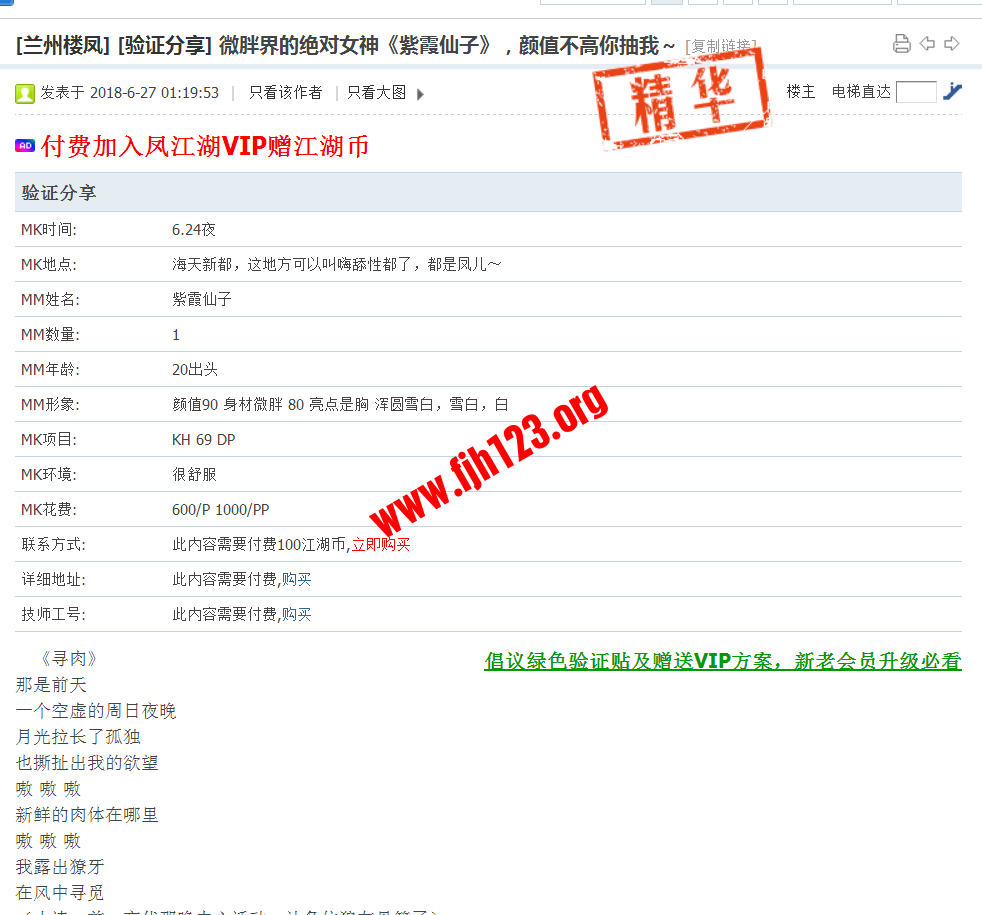Image resolution: width=982 pixels, height=915 pixels.
Task: Click the elevator jump-to-floor icon
Action: 952,92
